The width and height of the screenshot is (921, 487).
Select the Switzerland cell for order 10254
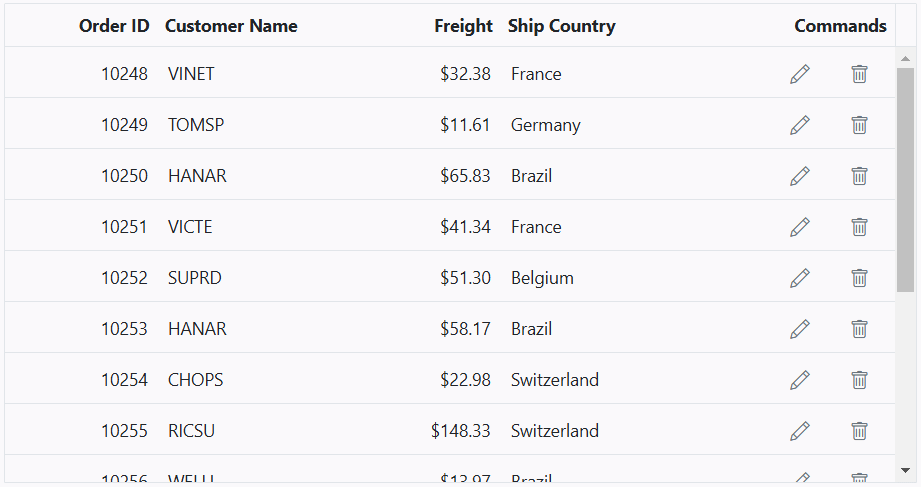554,380
